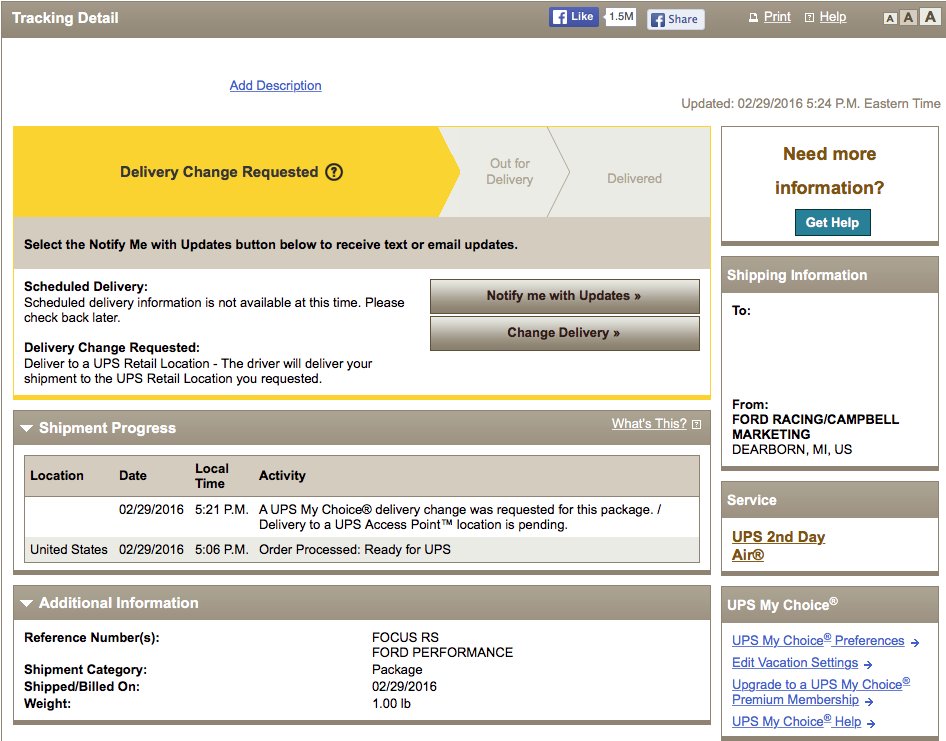Click the '5:06 P.M.' time cell
Viewport: 946px width, 741px height.
[221, 550]
